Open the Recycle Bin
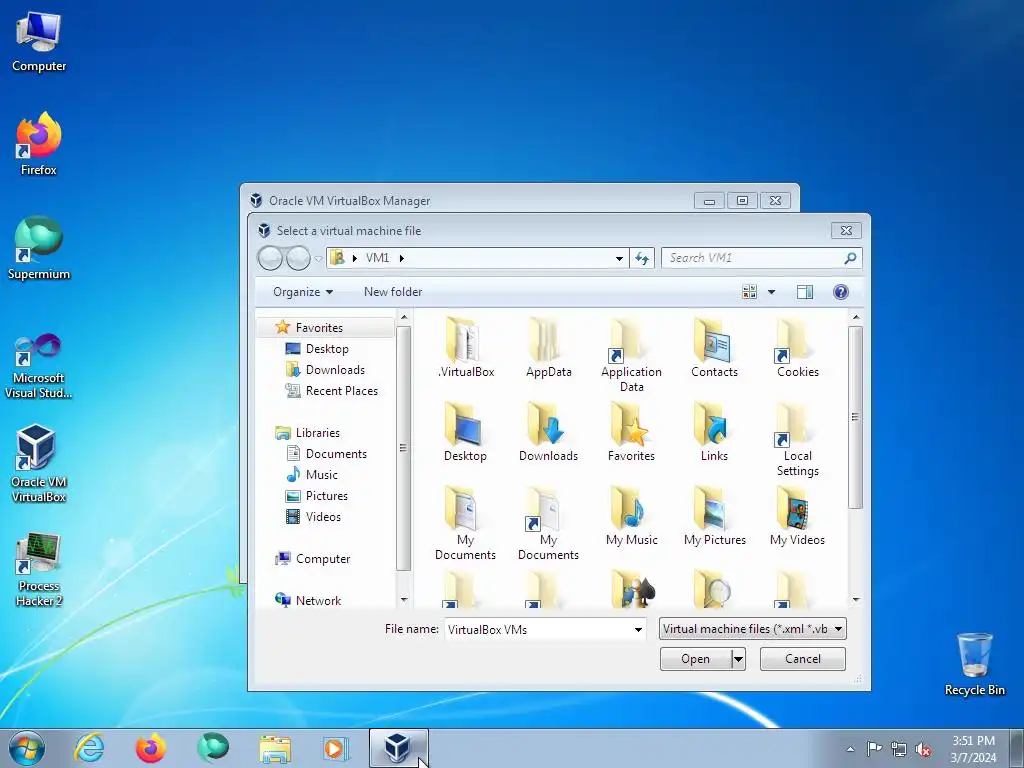 click(x=974, y=664)
